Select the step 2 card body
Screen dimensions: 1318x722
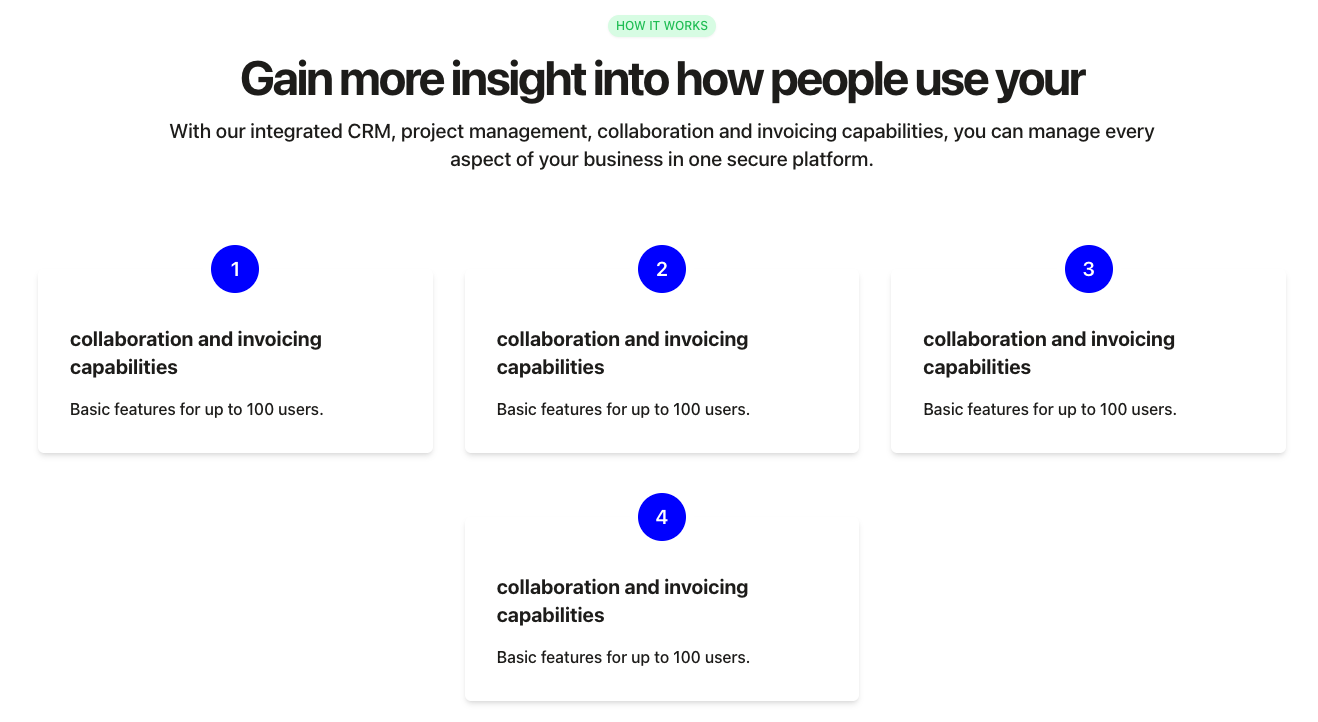[x=662, y=361]
